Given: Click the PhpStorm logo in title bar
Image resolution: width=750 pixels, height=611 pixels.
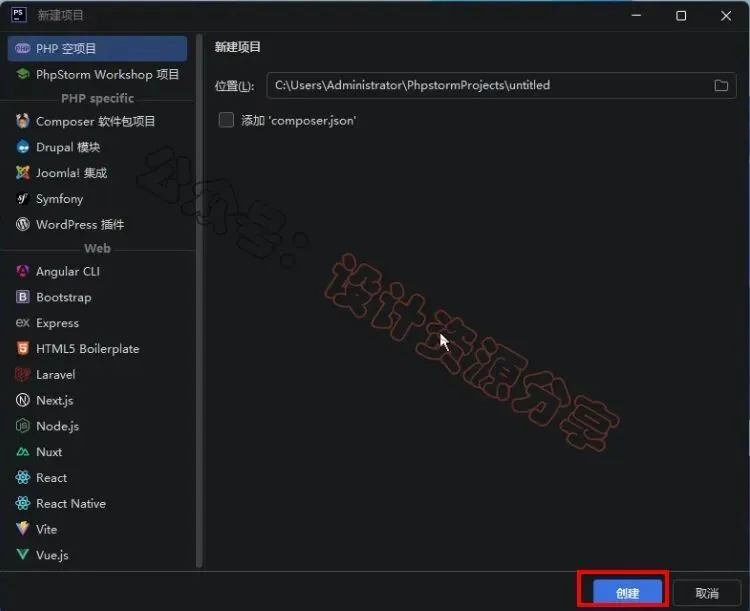Looking at the screenshot, I should pyautogui.click(x=18, y=15).
